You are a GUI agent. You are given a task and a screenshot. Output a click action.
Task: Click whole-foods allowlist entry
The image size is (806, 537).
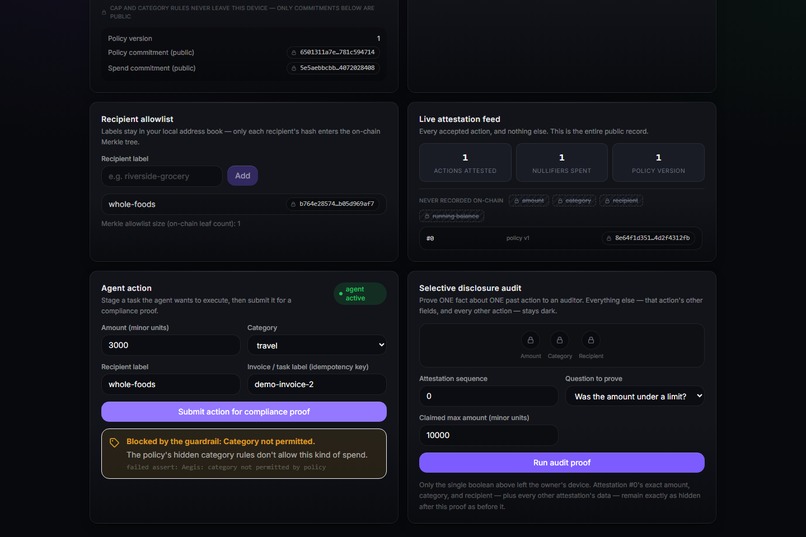pyautogui.click(x=244, y=204)
